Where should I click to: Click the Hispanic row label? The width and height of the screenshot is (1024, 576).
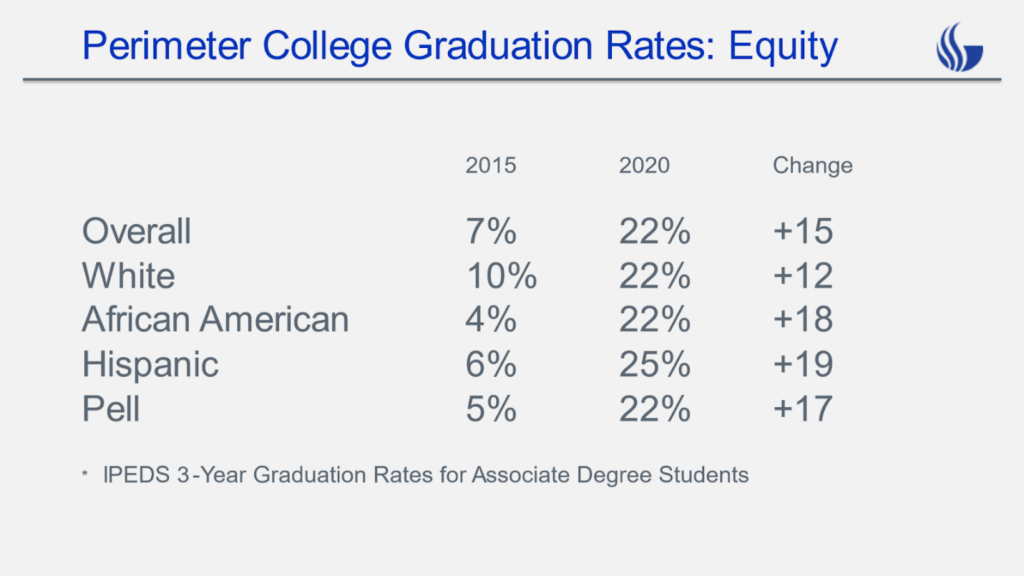pyautogui.click(x=150, y=365)
